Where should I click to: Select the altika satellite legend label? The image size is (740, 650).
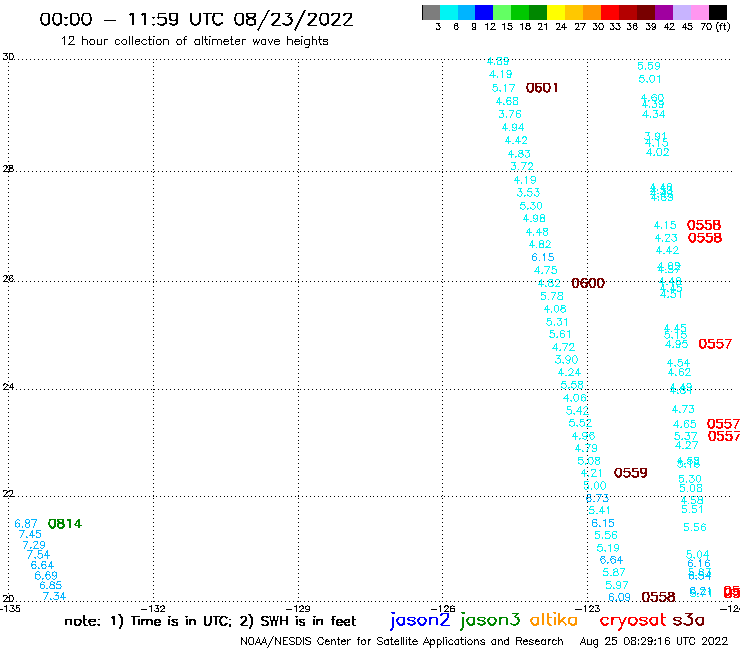click(554, 620)
